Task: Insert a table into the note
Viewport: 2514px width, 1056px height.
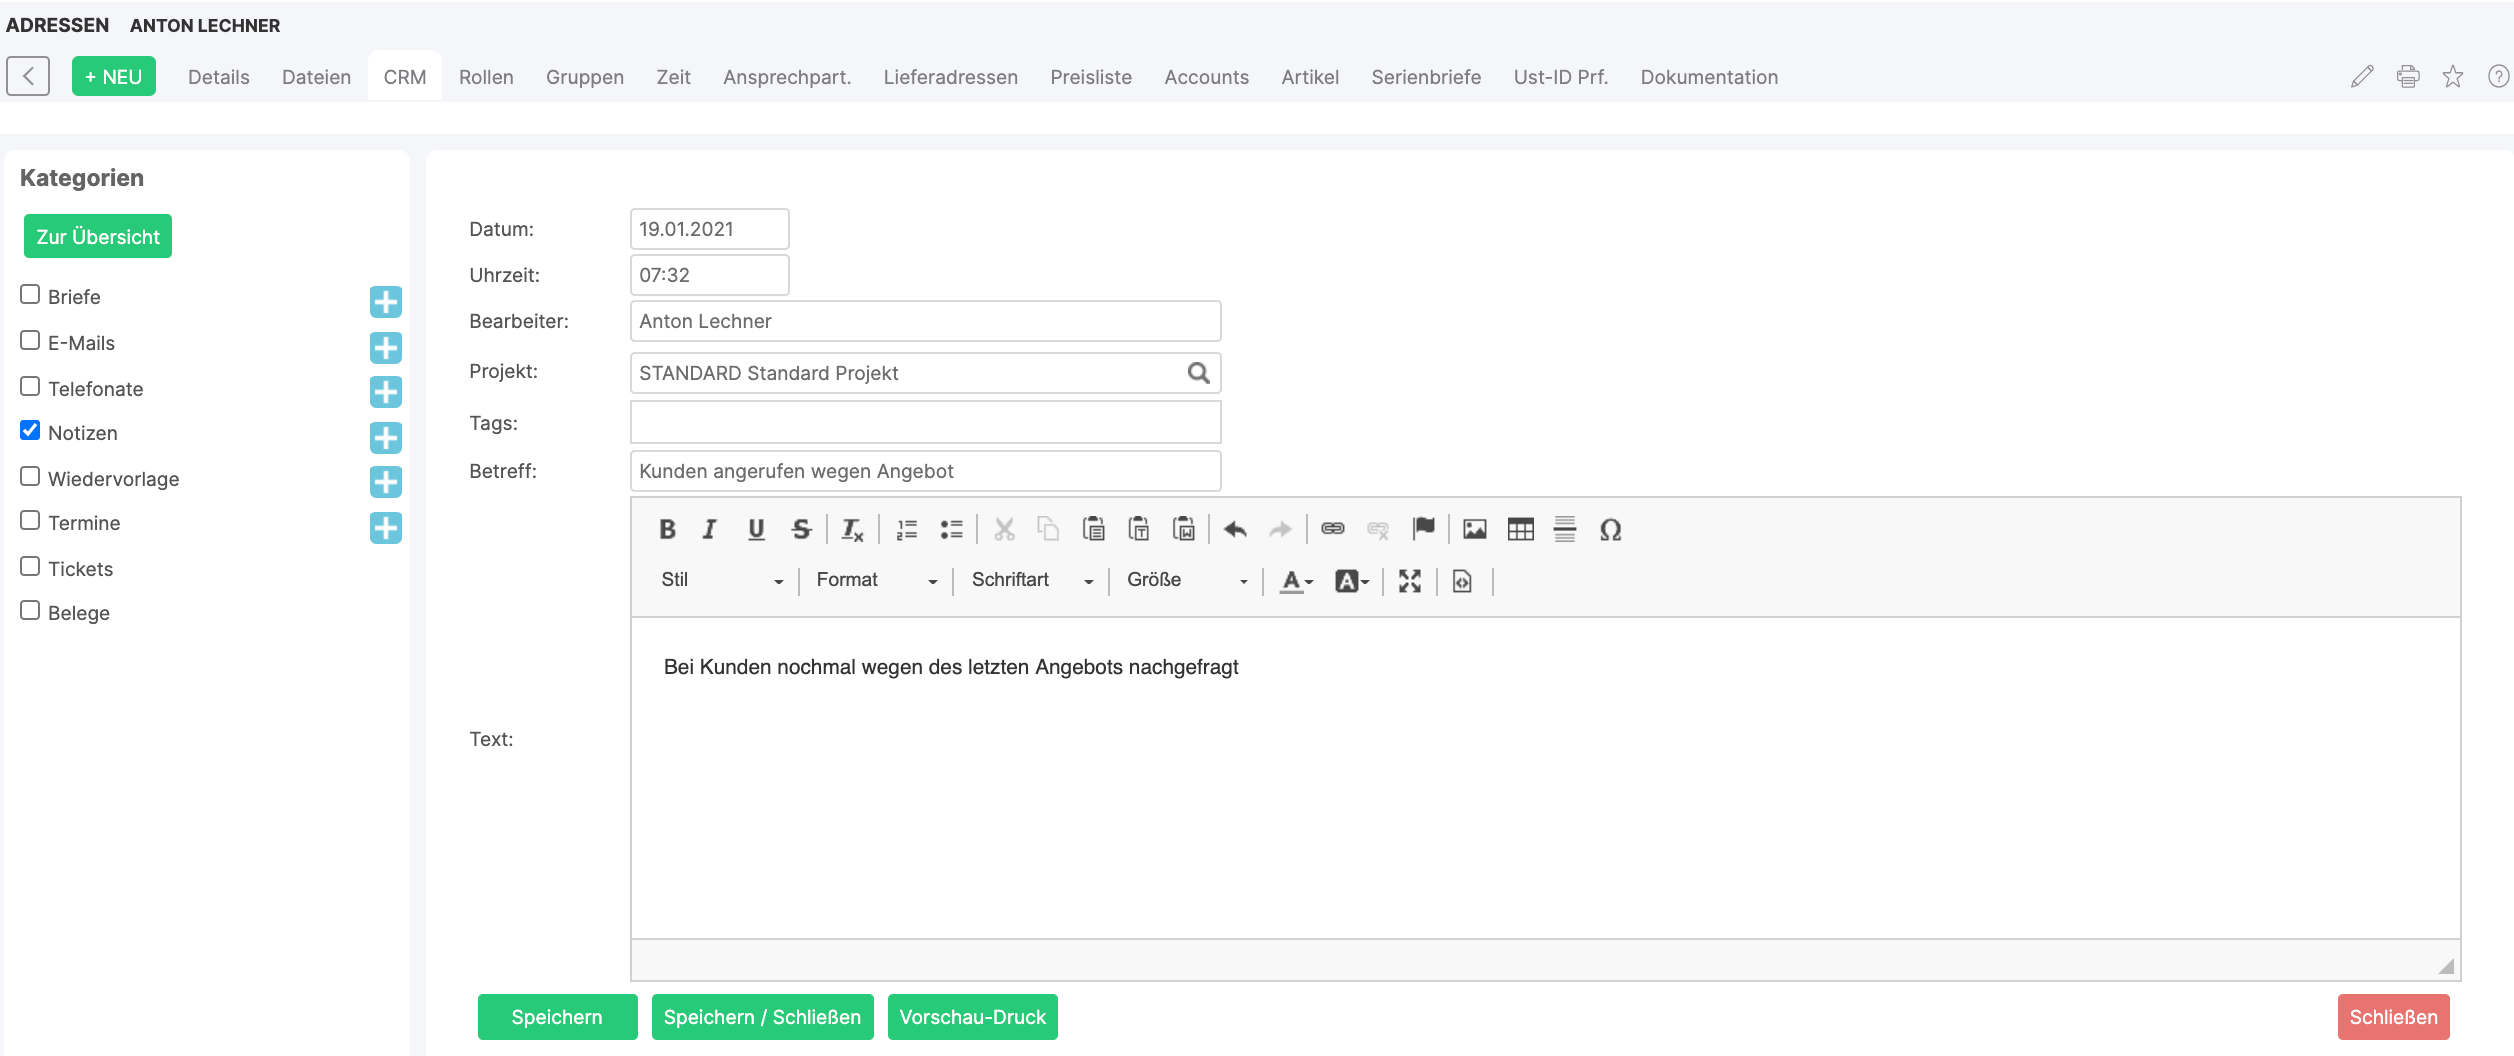Action: click(1520, 530)
